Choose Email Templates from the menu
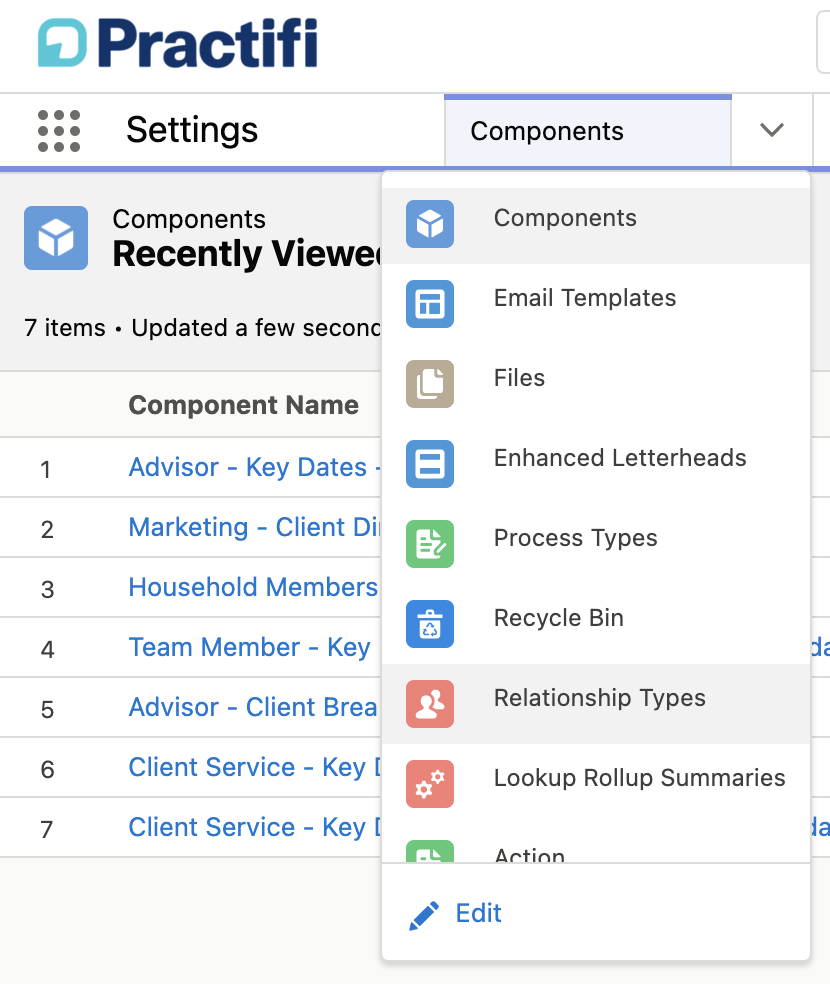830x984 pixels. point(596,304)
